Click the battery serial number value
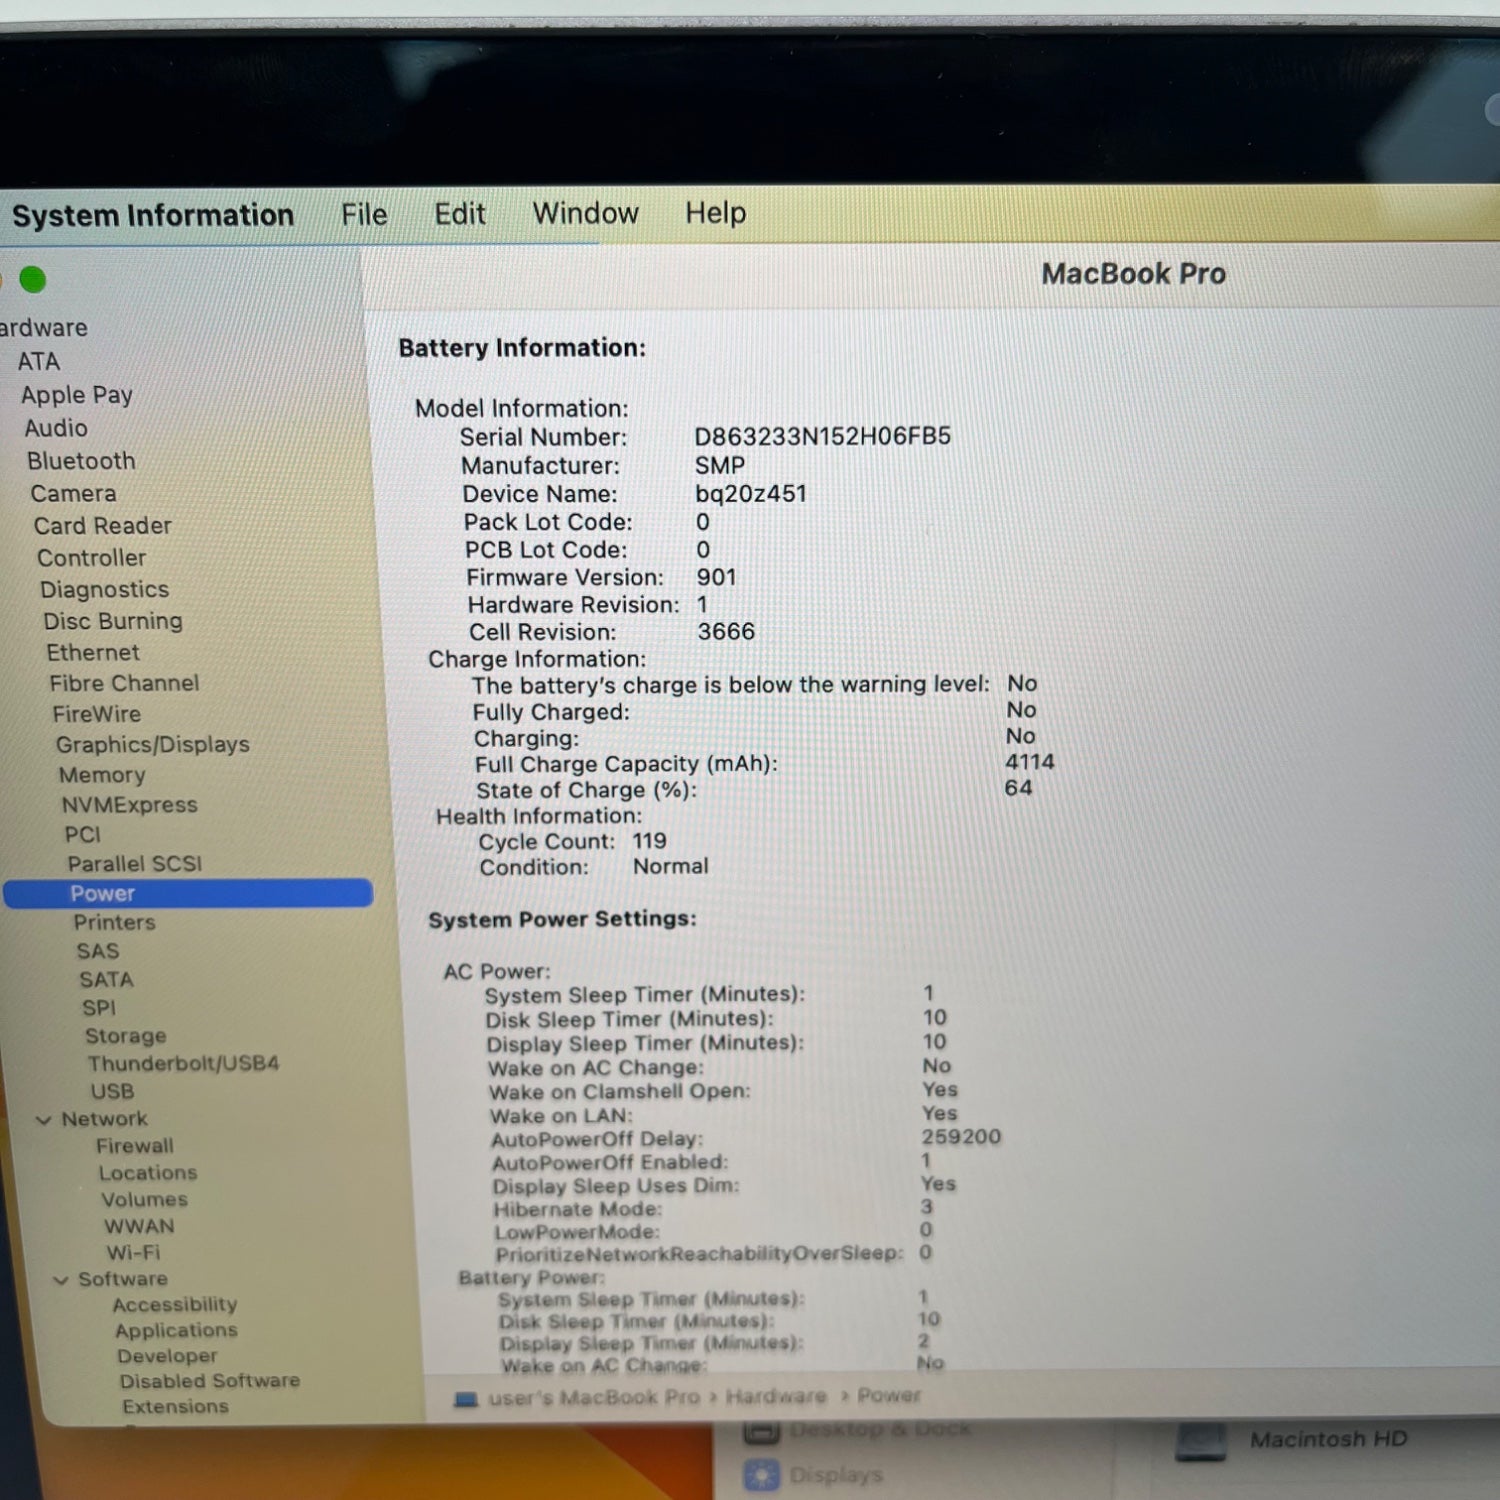 pyautogui.click(x=822, y=437)
